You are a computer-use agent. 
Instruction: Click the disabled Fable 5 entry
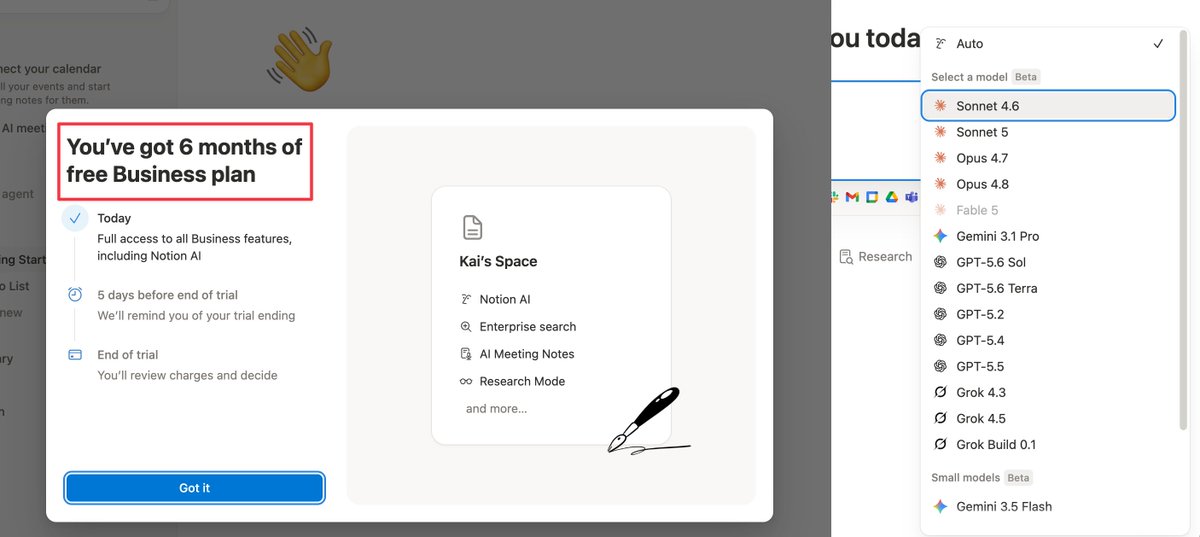click(x=1047, y=210)
